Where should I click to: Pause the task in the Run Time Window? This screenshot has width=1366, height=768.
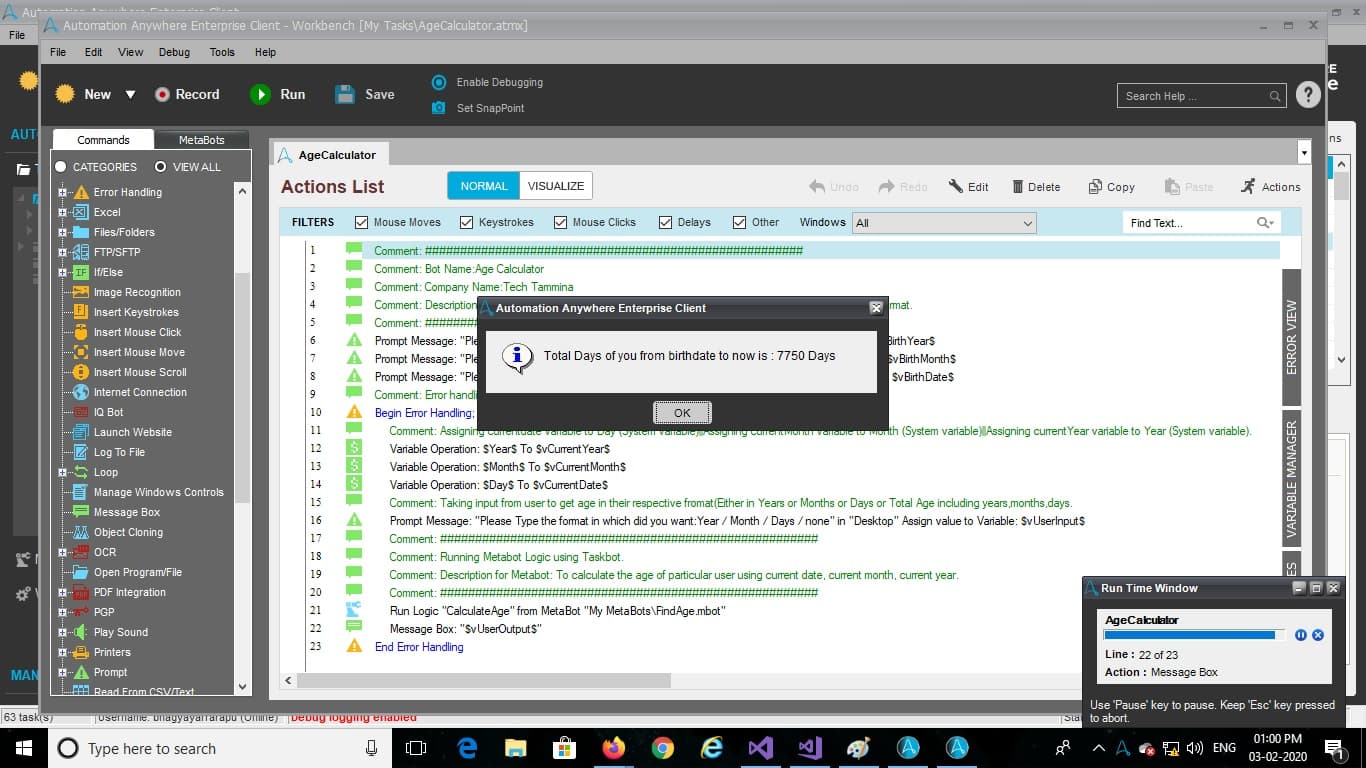tap(1301, 635)
